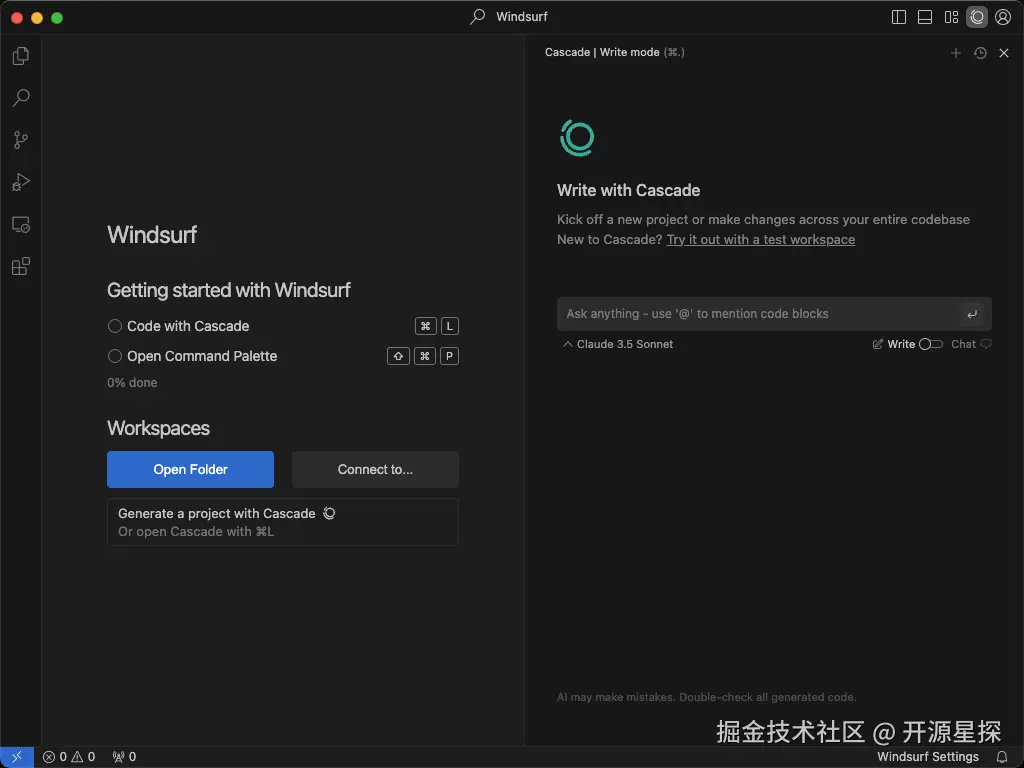This screenshot has height=768, width=1024.
Task: Focus the Ask anything Cascade input field
Action: point(774,314)
